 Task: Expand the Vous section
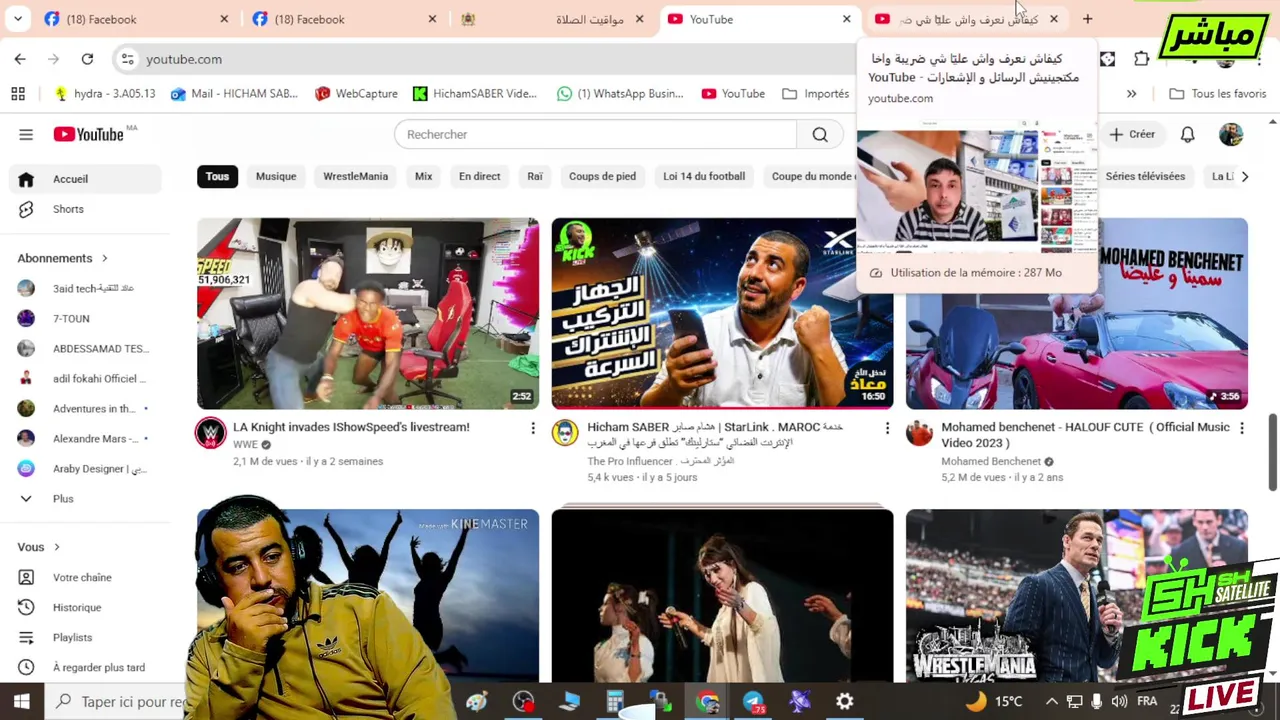click(39, 547)
